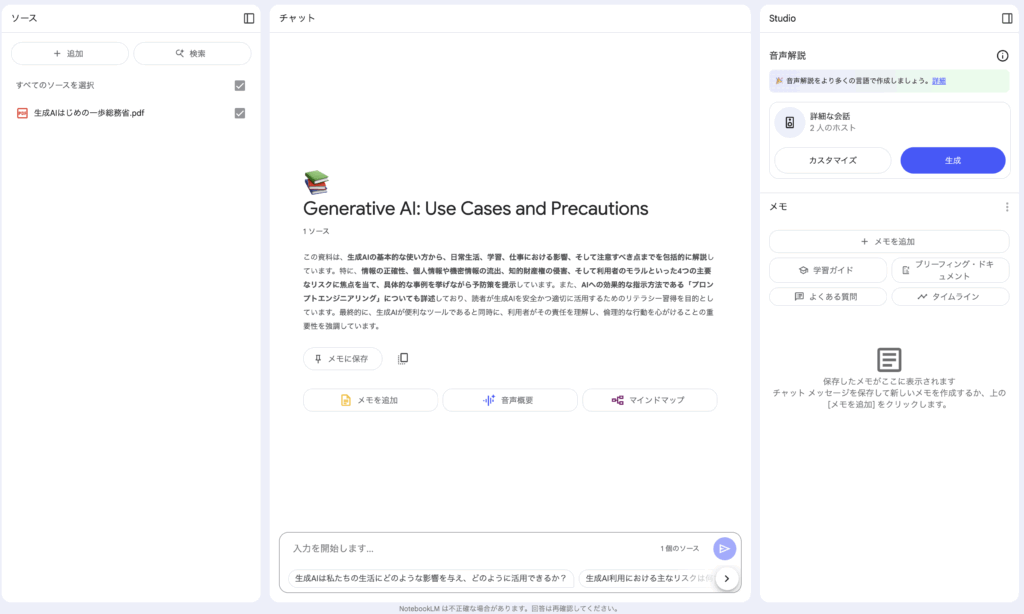Open the memo section three-dot menu
This screenshot has width=1024, height=614.
click(x=1007, y=207)
